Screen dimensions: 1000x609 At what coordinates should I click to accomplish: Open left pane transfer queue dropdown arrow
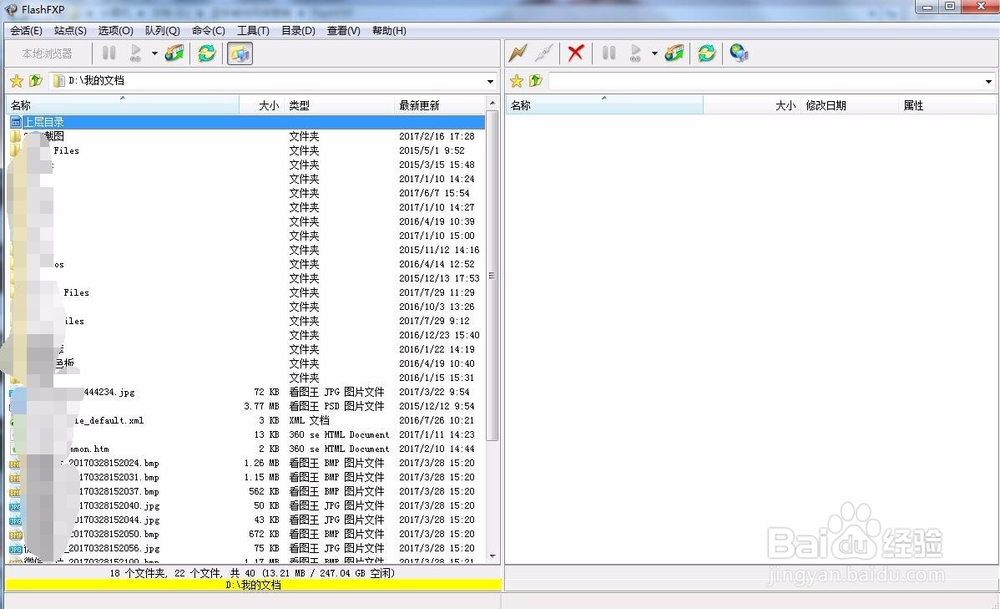(154, 54)
